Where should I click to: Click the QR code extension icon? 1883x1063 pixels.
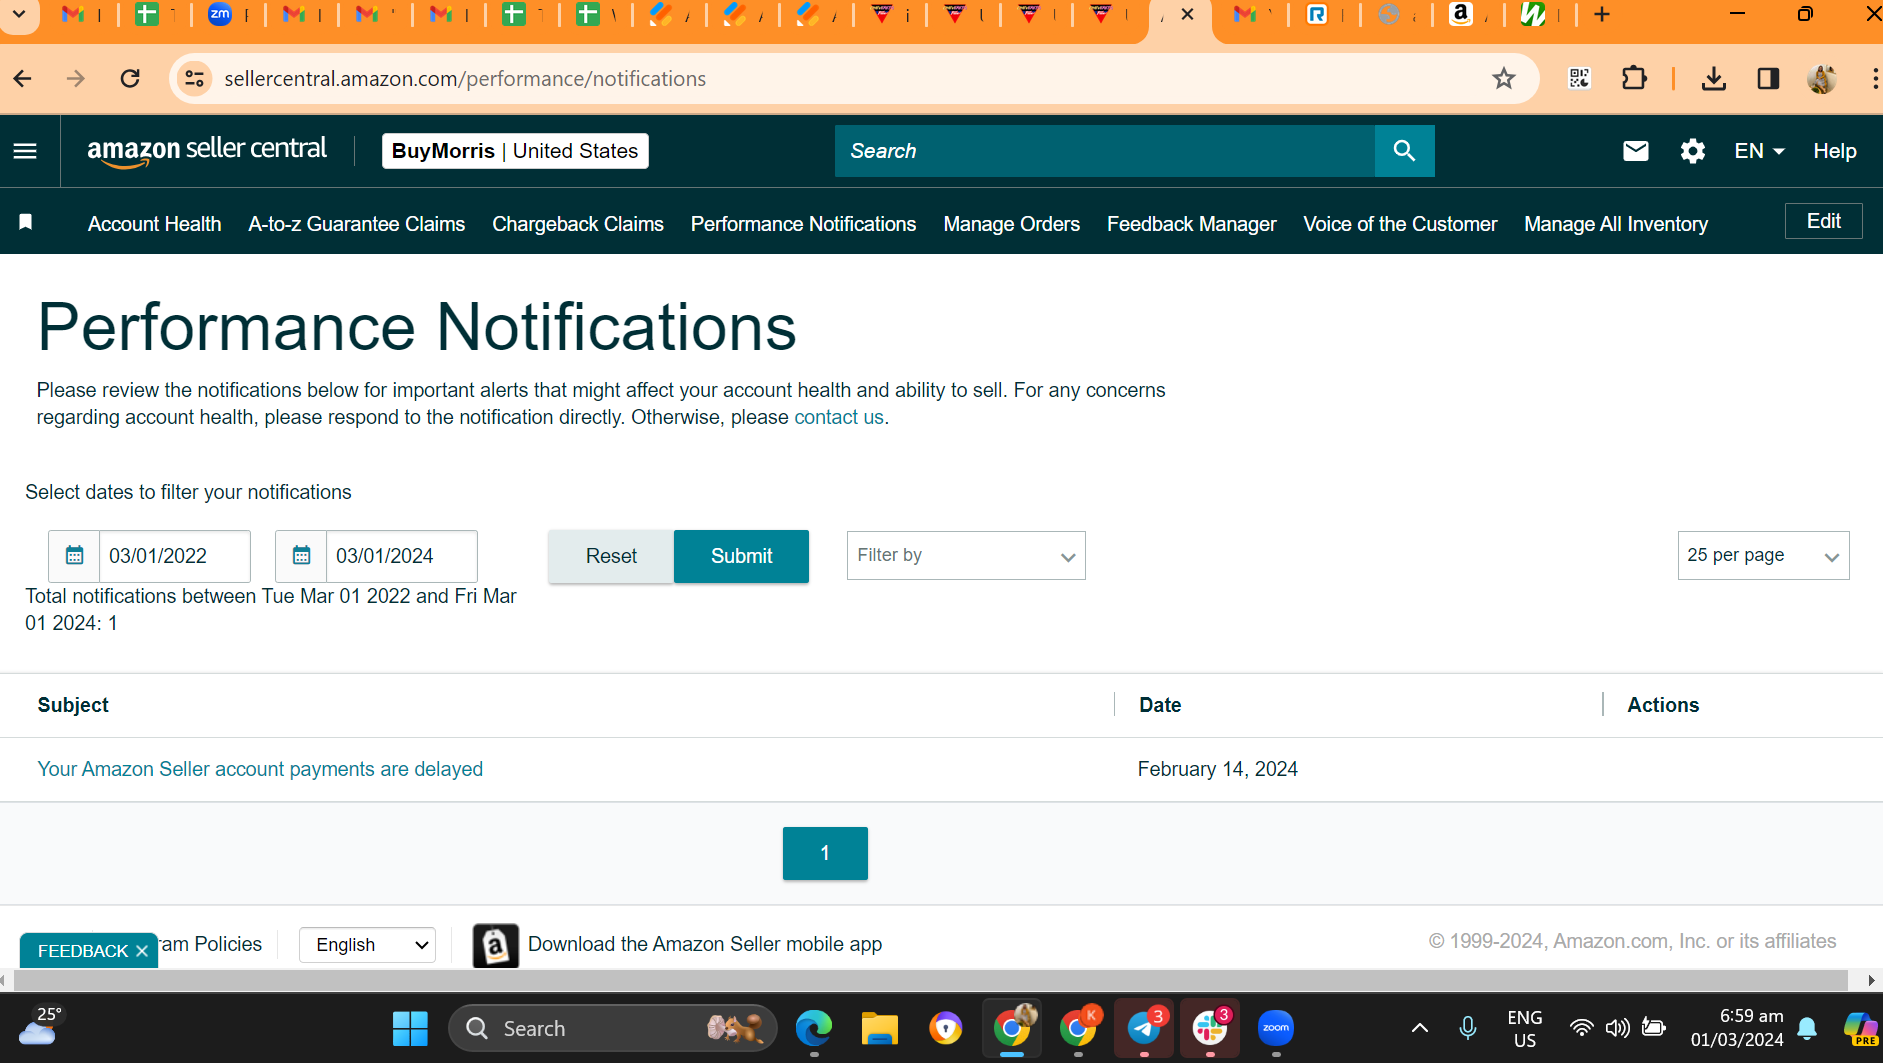[x=1580, y=78]
